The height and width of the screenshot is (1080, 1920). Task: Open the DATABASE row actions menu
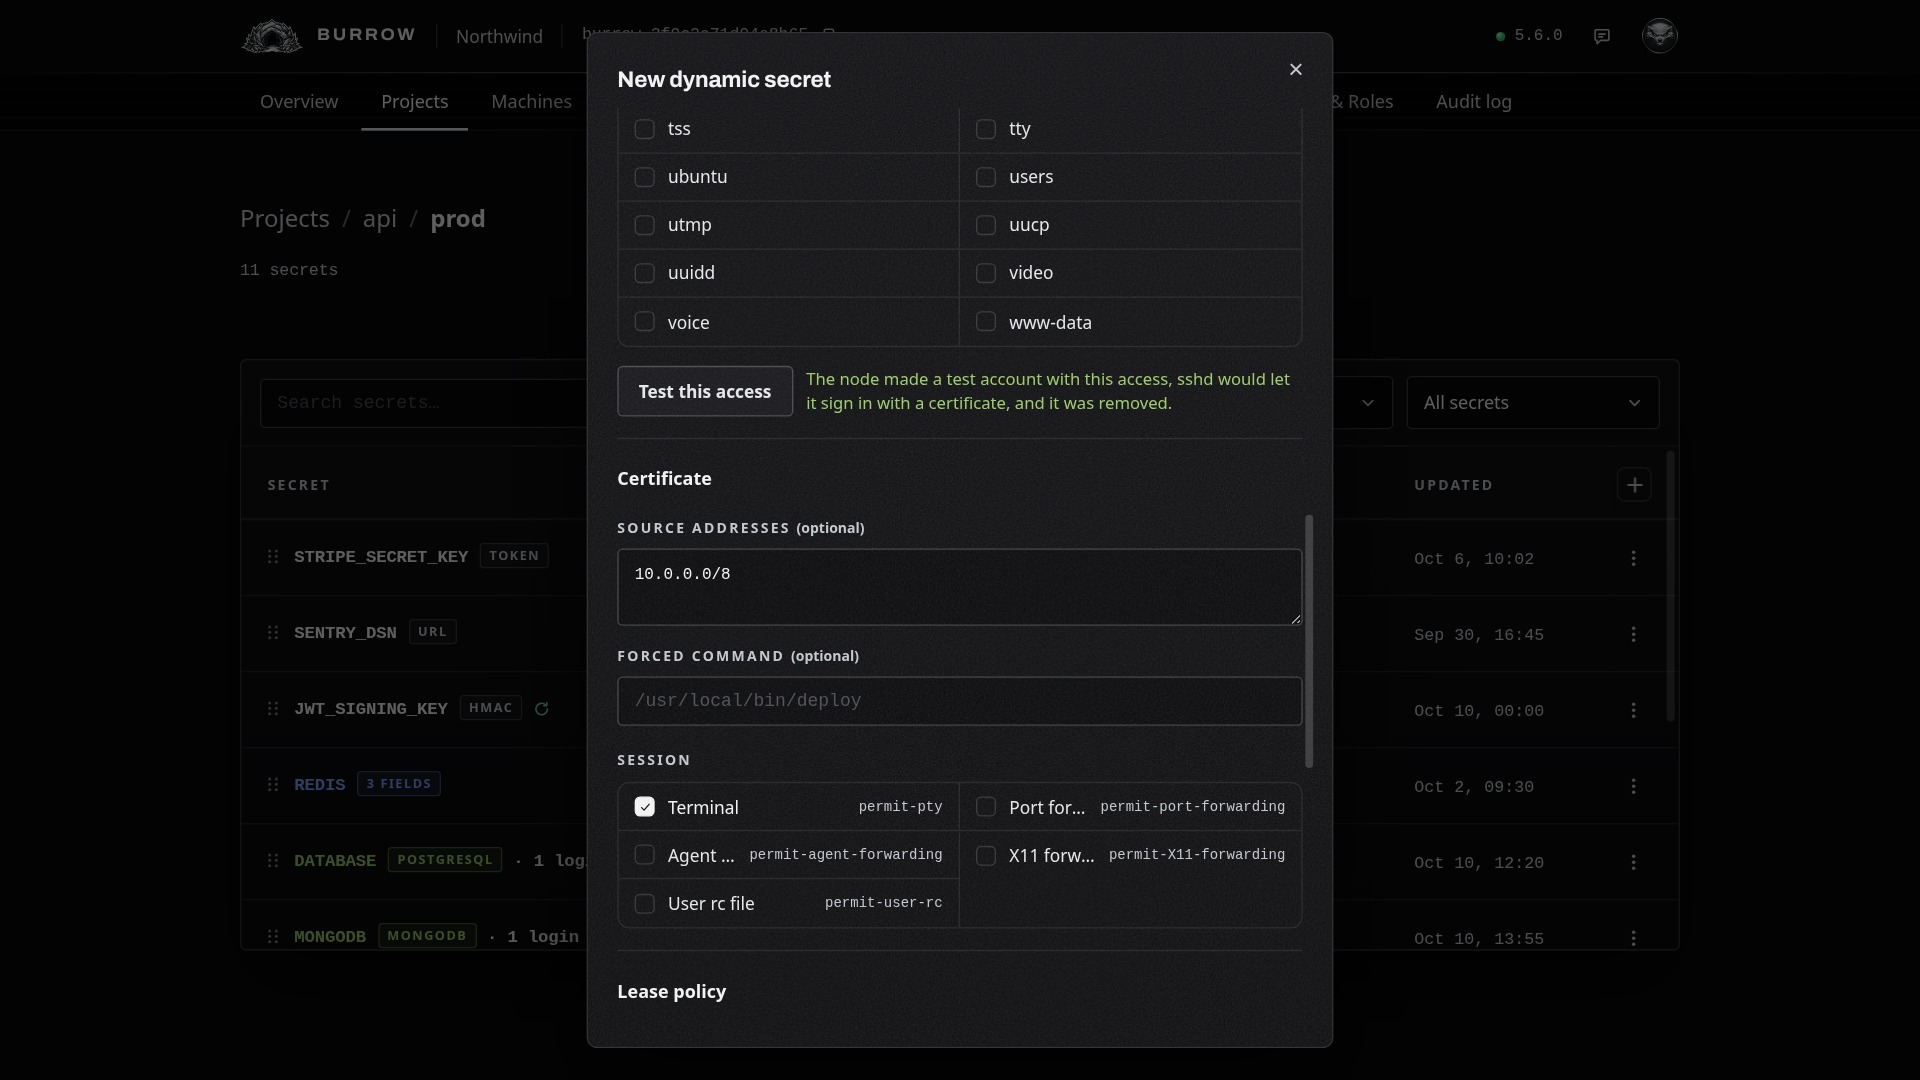click(x=1634, y=862)
